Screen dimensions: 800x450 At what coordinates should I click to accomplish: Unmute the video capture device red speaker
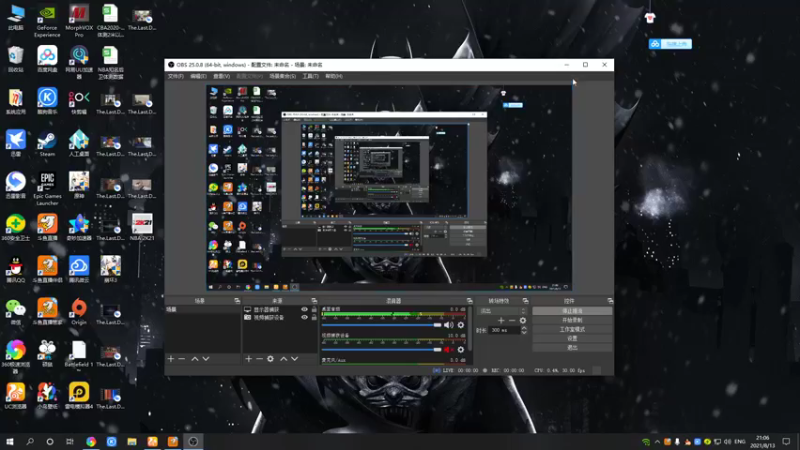(x=448, y=349)
